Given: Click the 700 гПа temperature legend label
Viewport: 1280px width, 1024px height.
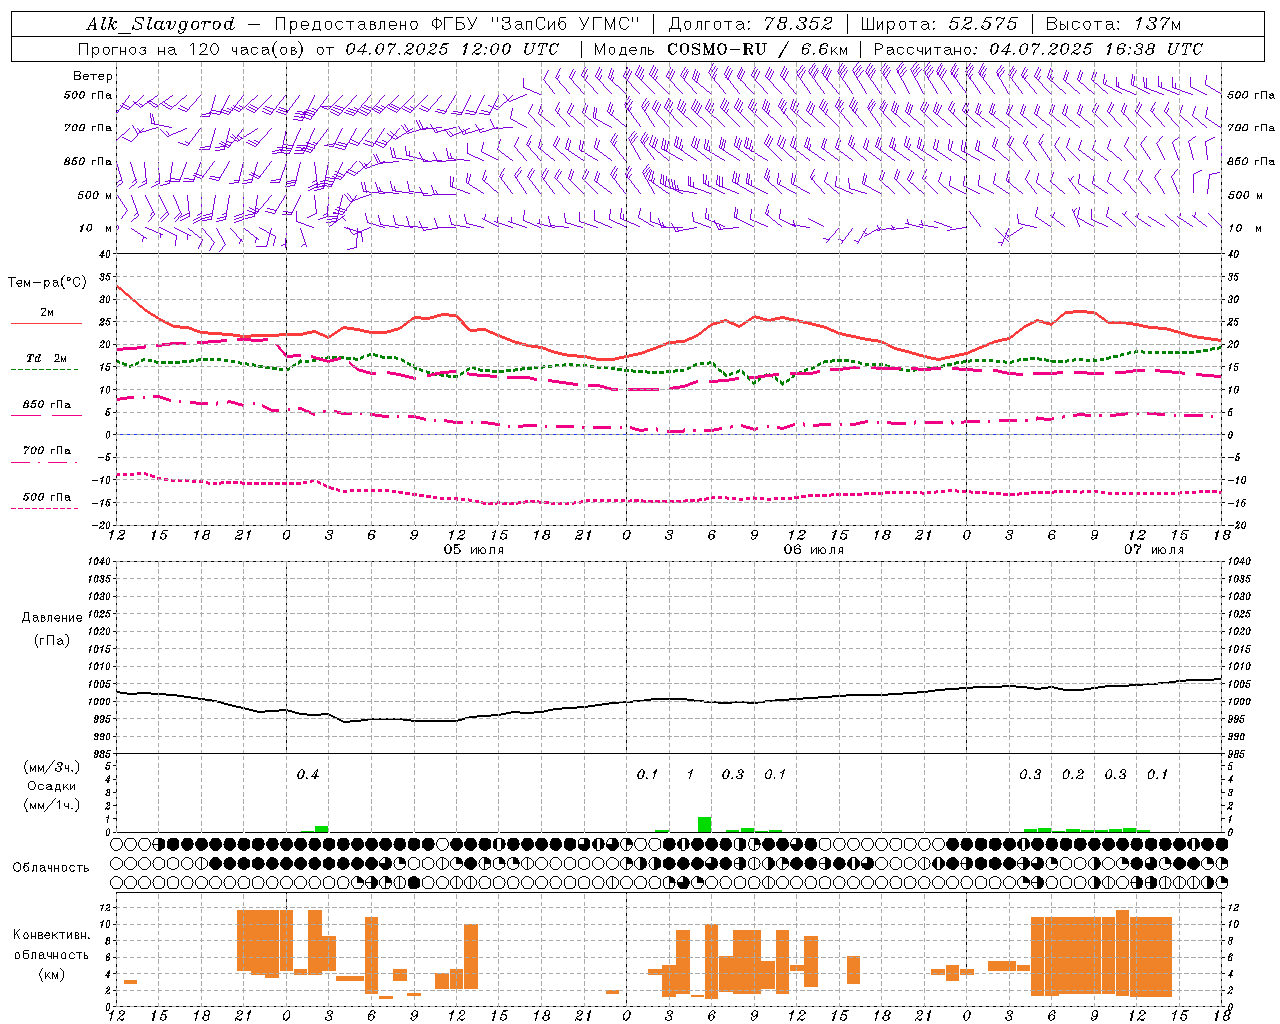Looking at the screenshot, I should 47,451.
